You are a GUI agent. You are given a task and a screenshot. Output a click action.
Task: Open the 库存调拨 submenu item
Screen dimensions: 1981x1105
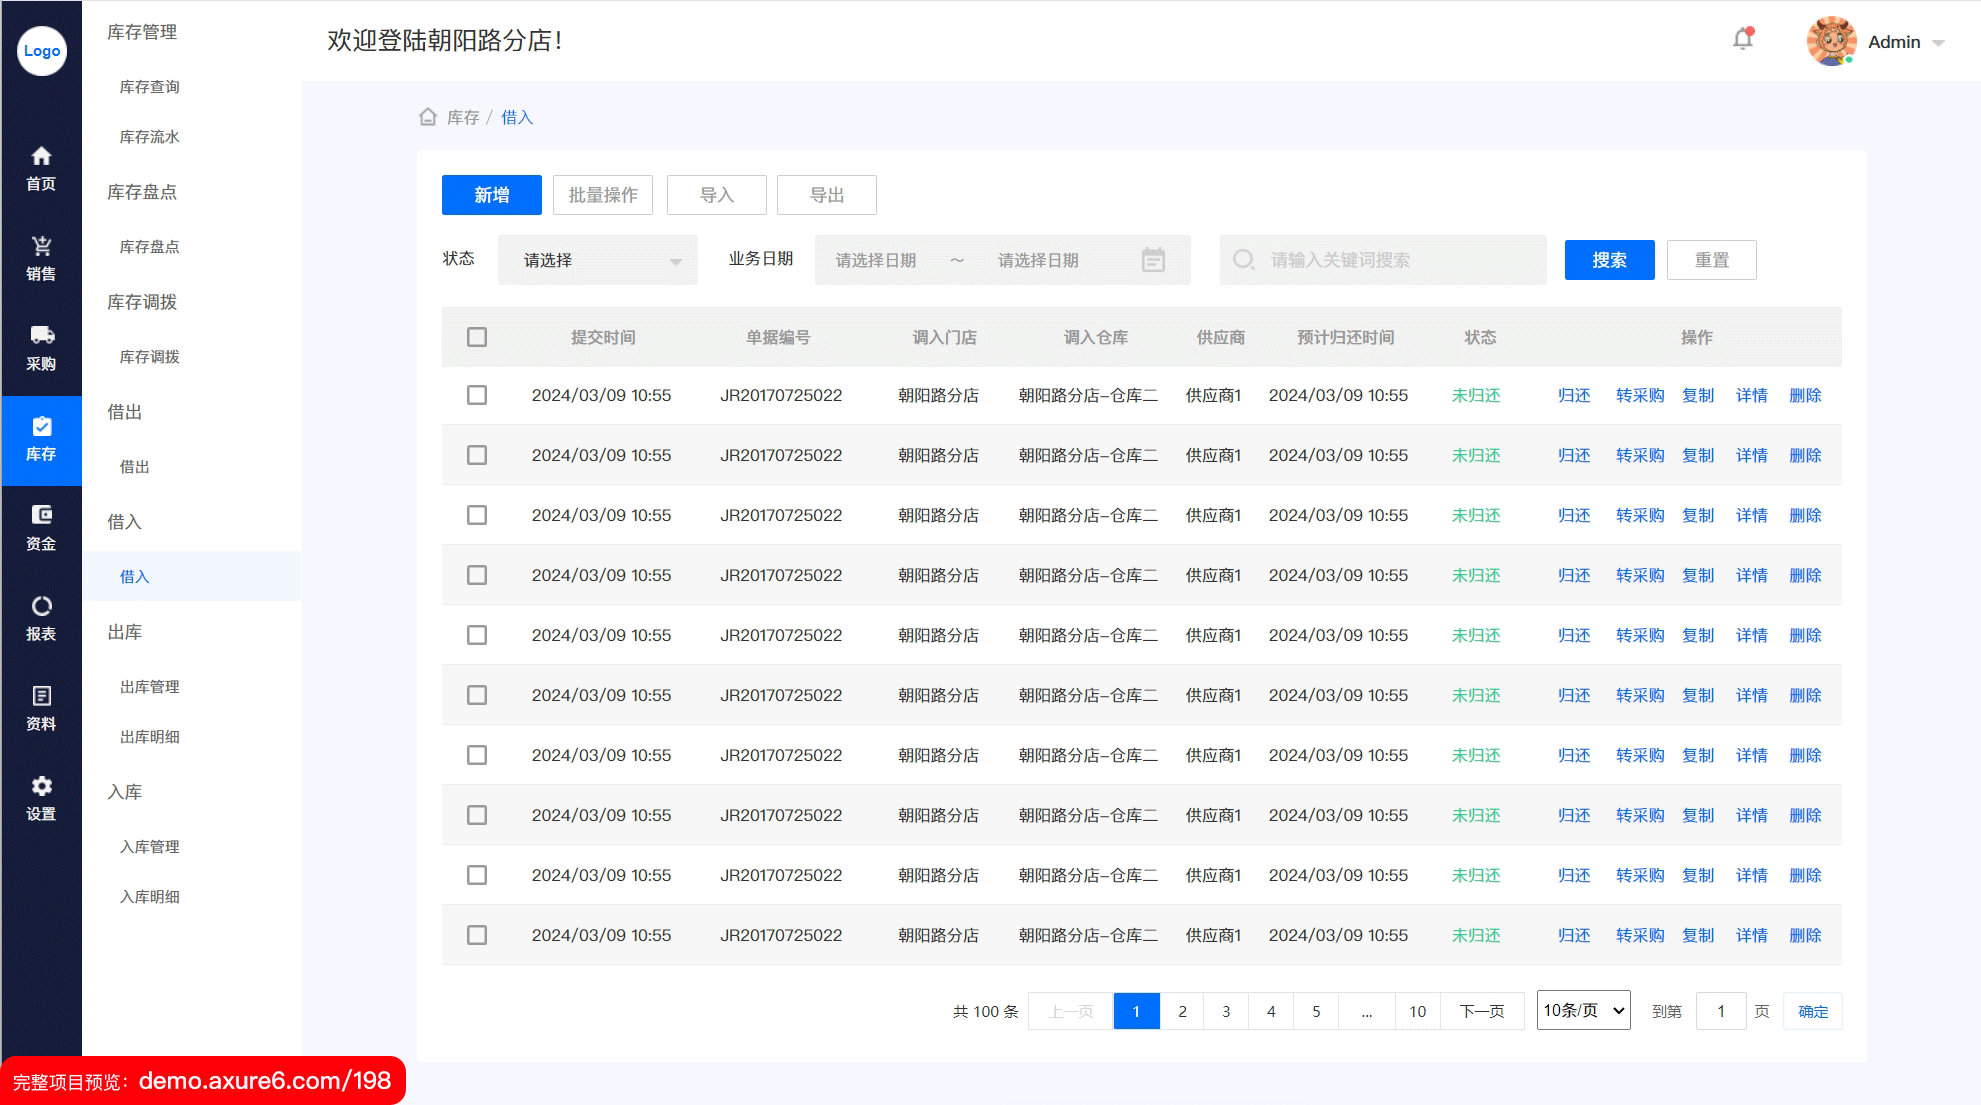(150, 357)
